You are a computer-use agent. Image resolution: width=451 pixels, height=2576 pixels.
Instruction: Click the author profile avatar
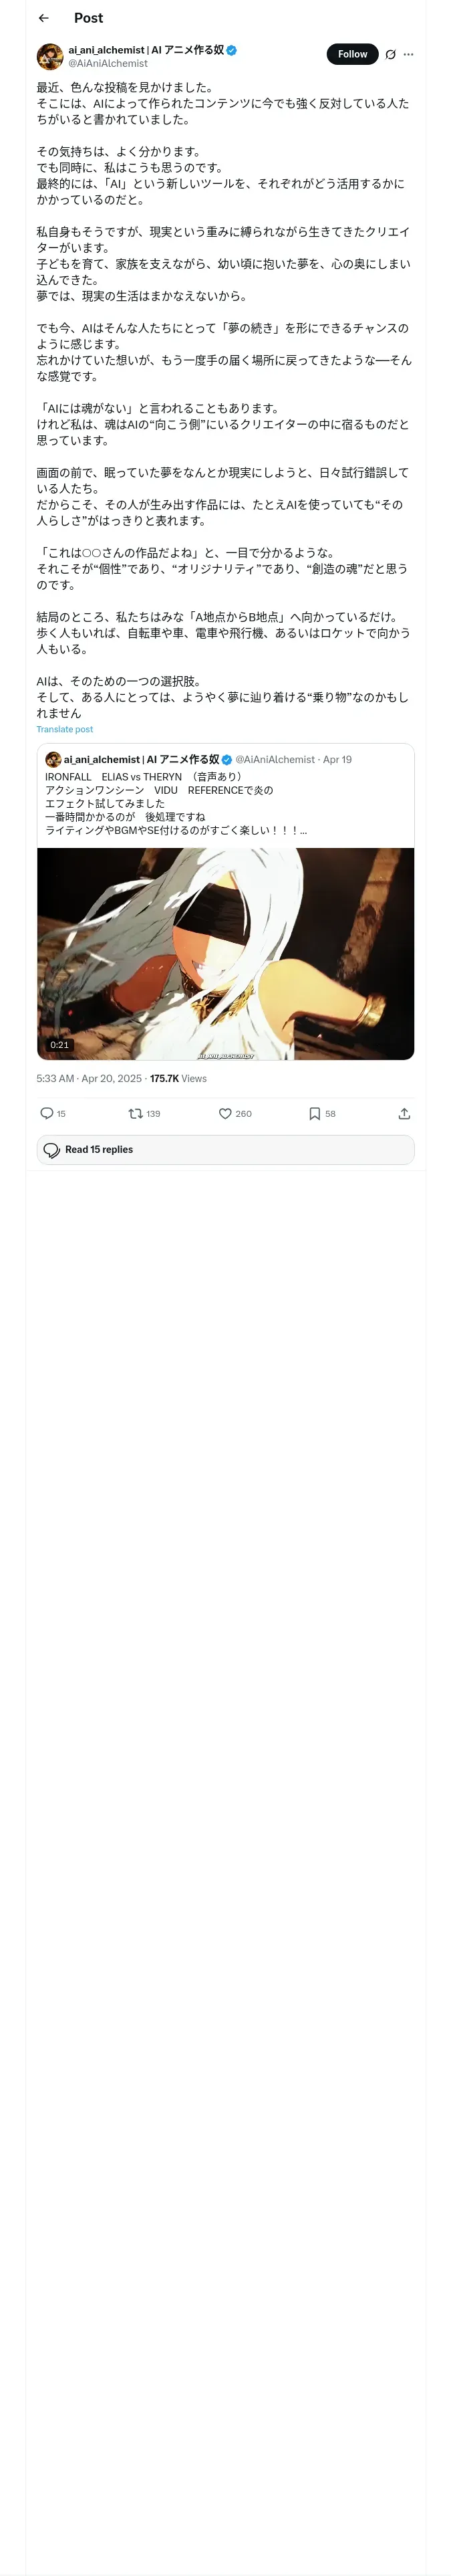50,56
